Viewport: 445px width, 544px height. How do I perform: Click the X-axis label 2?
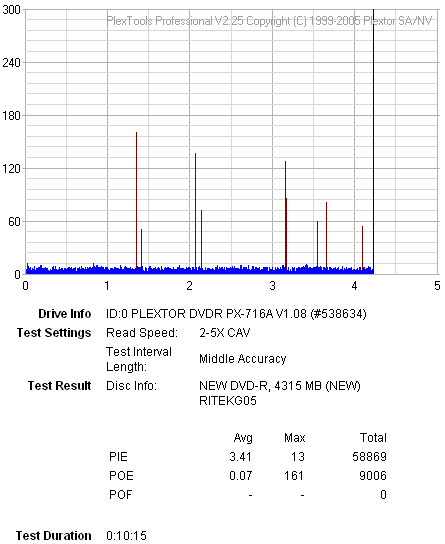(189, 286)
